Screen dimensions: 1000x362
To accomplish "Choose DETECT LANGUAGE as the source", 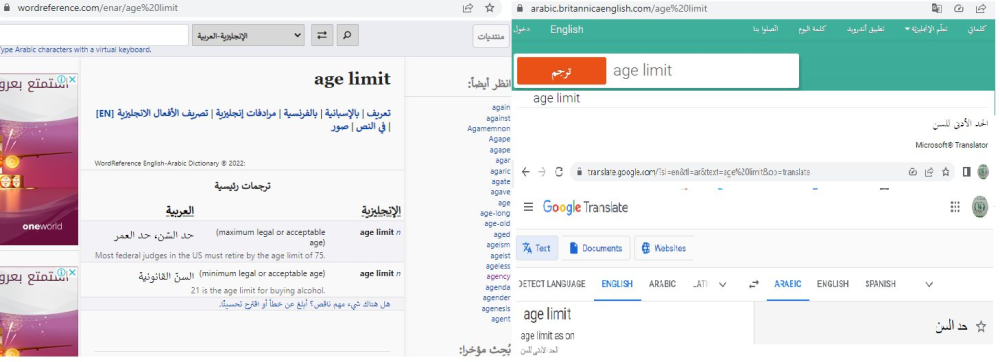I will click(x=552, y=284).
